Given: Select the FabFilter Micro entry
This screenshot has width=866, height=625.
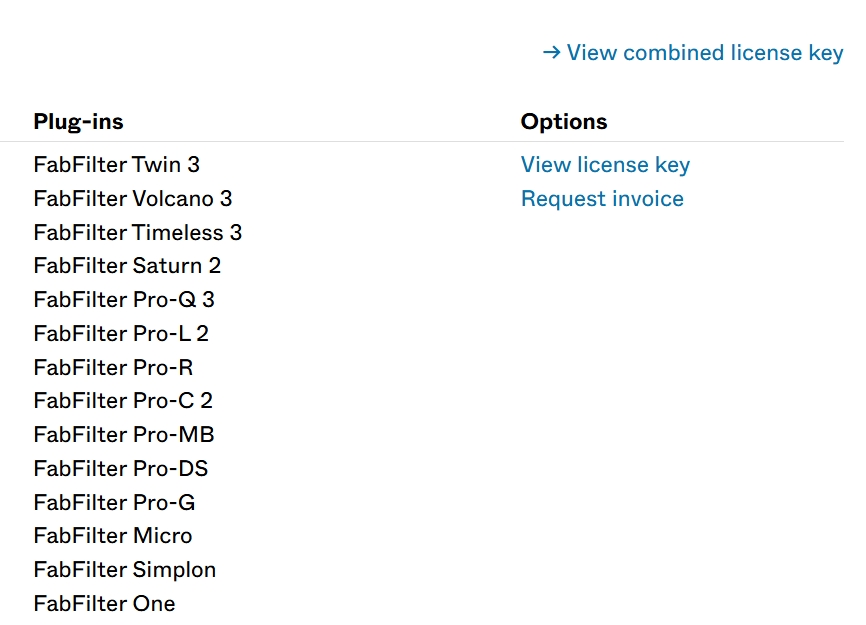Looking at the screenshot, I should [x=113, y=536].
